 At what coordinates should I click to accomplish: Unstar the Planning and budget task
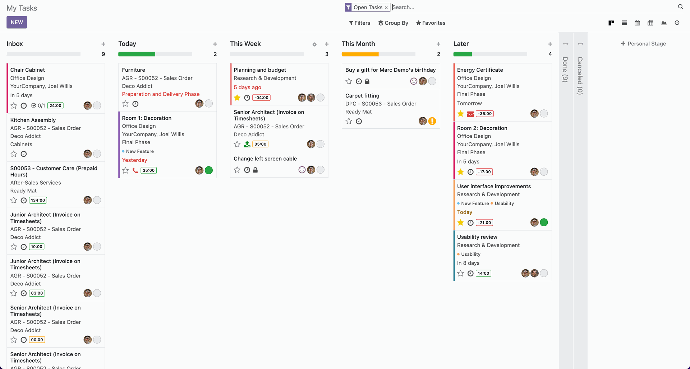237,98
